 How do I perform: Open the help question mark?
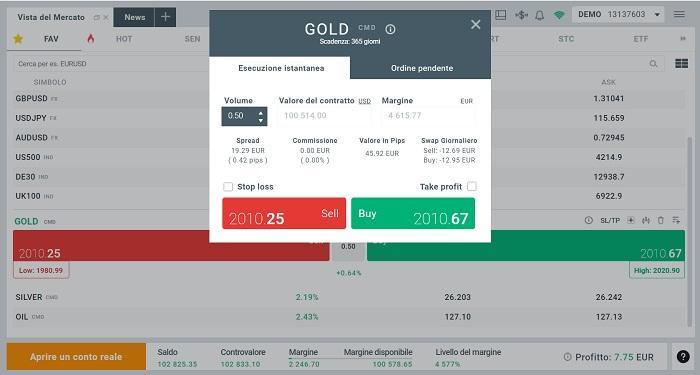click(x=683, y=356)
